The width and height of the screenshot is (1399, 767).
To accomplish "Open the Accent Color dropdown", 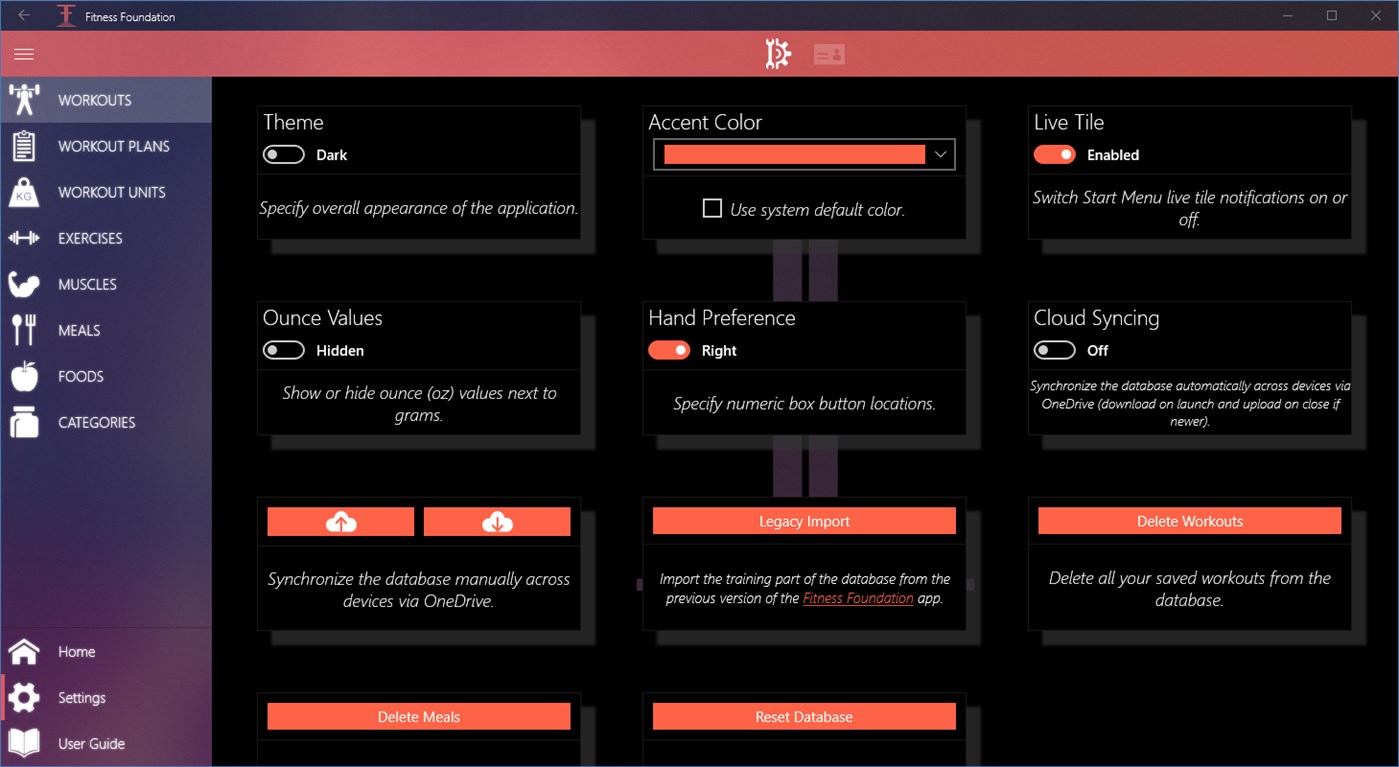I will pyautogui.click(x=938, y=155).
